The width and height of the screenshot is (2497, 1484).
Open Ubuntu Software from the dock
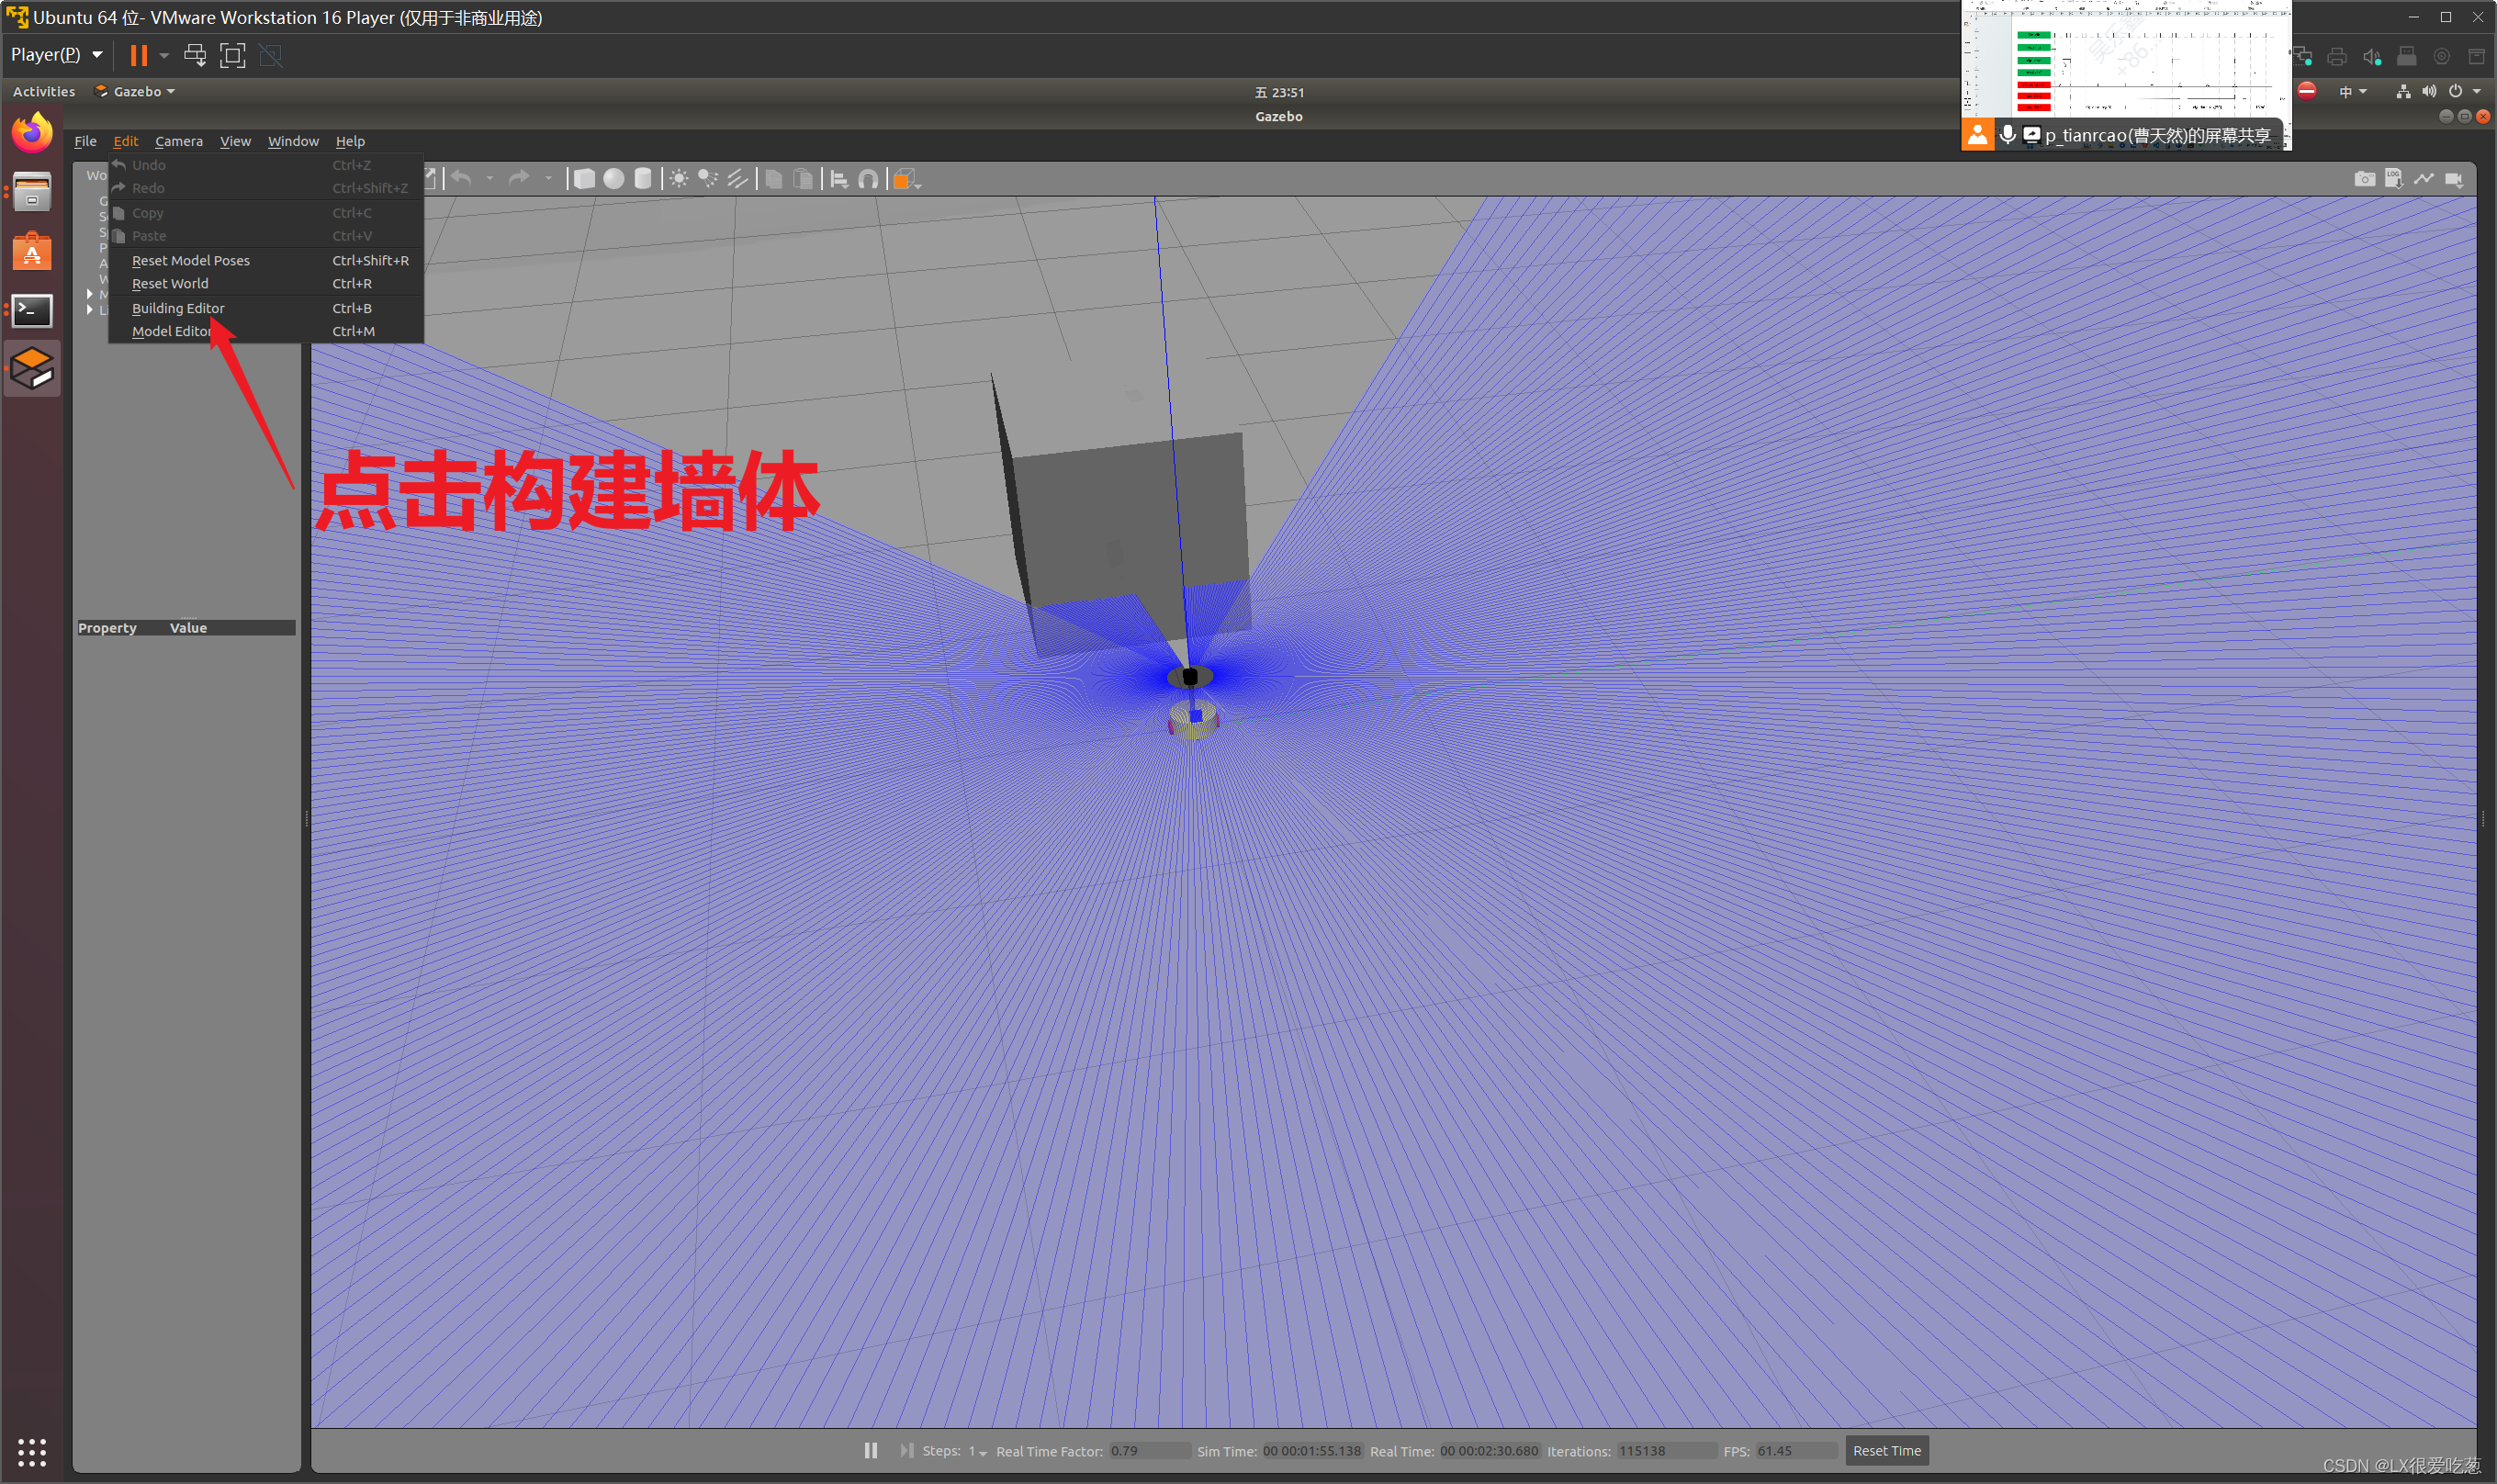tap(32, 251)
